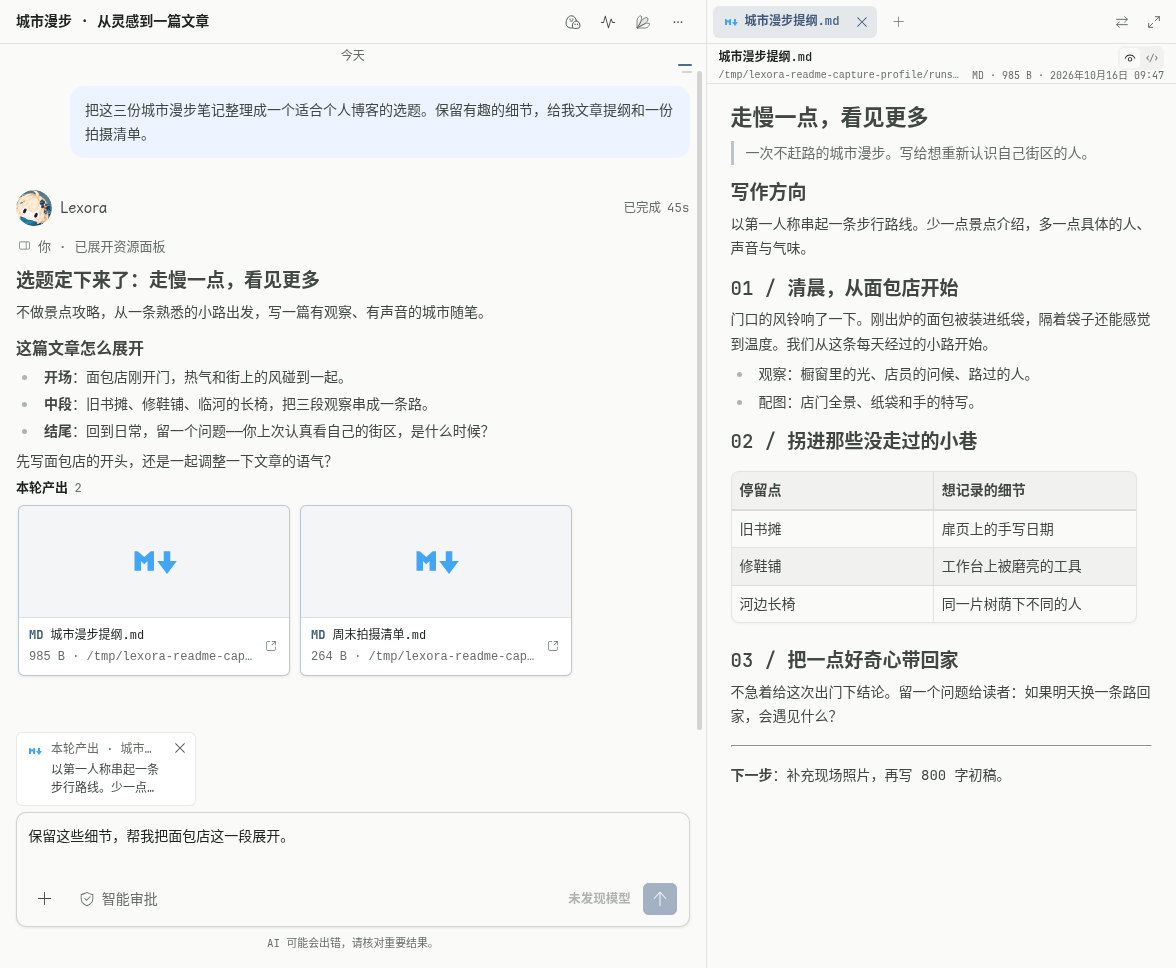The image size is (1176, 968).
Task: Click the conversation outline marker lines
Action: (x=685, y=67)
